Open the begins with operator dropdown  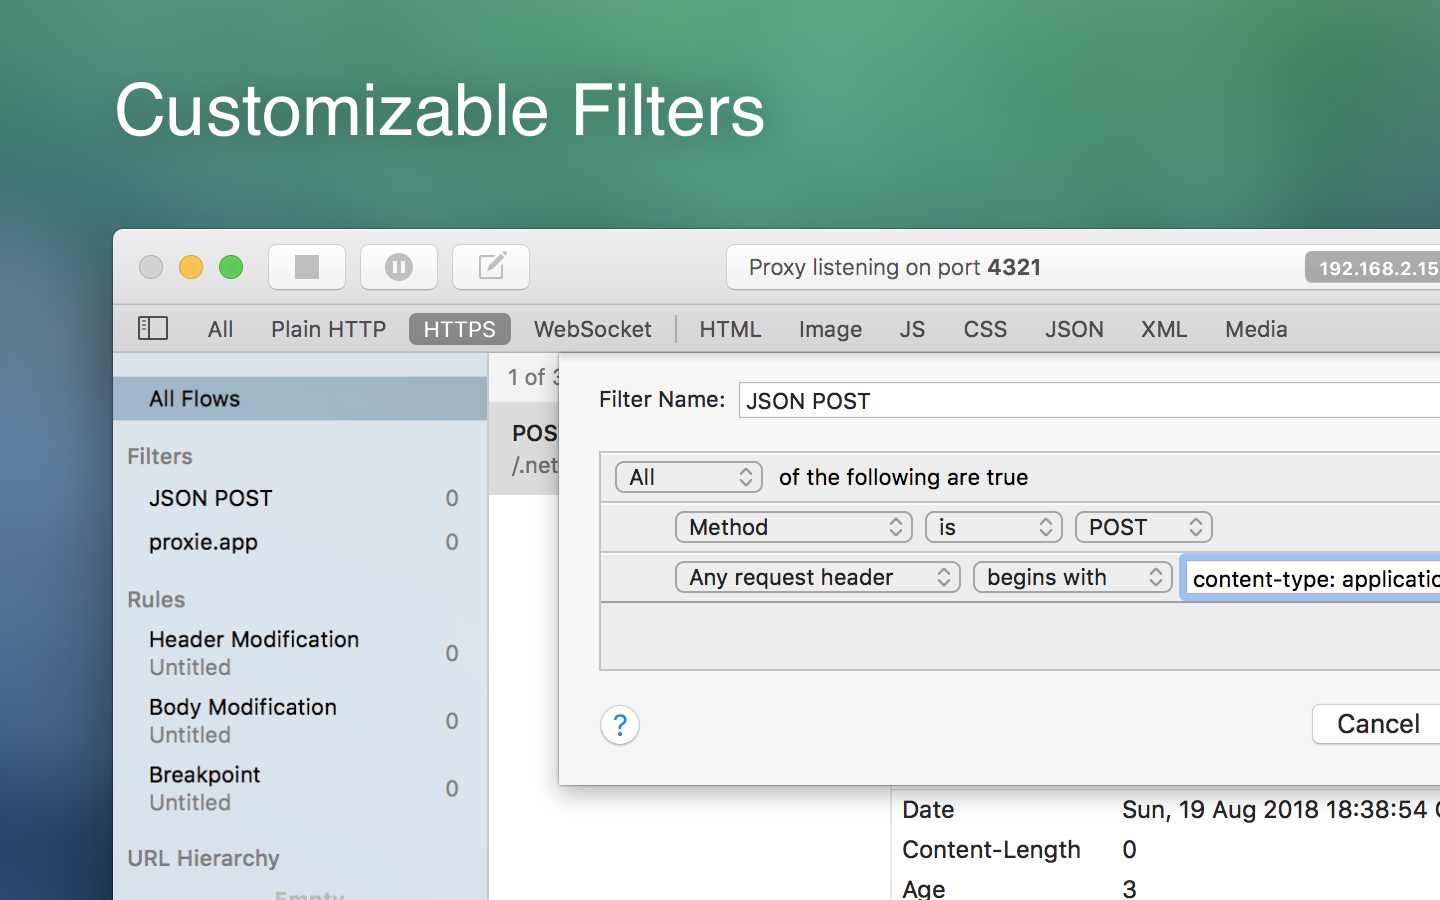tap(1073, 577)
